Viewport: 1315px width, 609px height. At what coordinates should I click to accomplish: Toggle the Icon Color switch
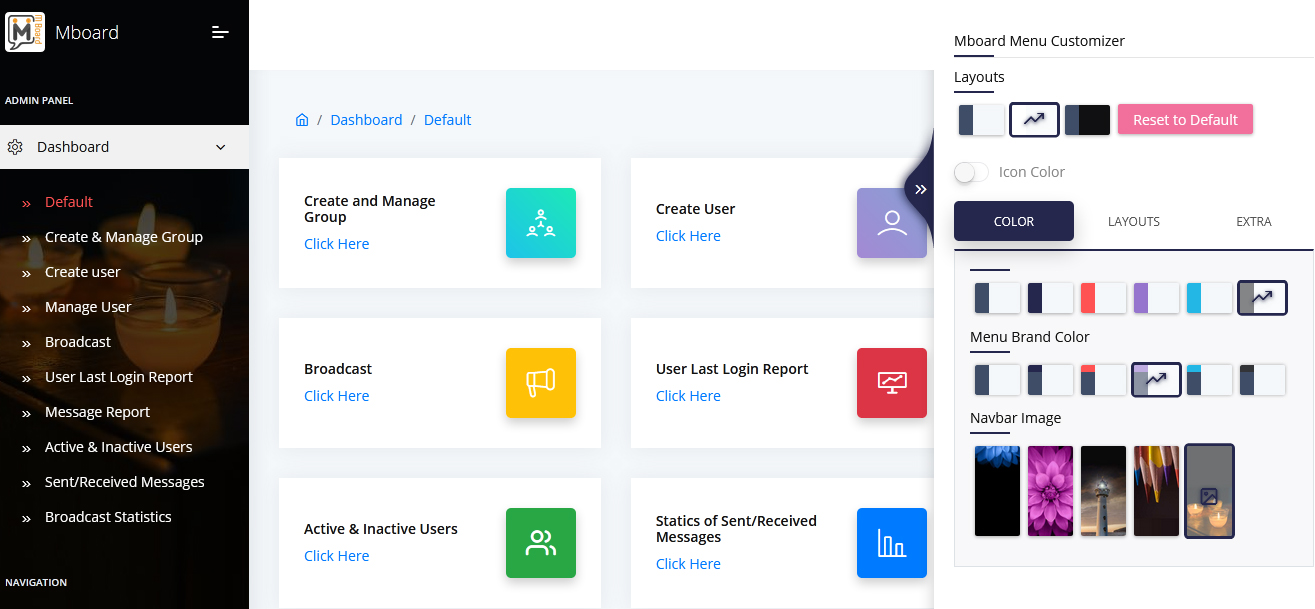[971, 172]
